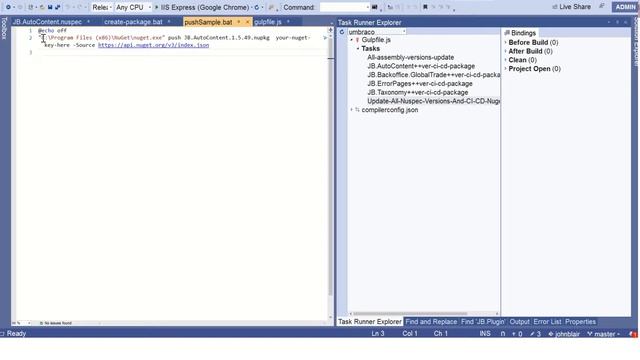Image resolution: width=640 pixels, height=360 pixels.
Task: Click the Bindings tab header
Action: [x=520, y=33]
